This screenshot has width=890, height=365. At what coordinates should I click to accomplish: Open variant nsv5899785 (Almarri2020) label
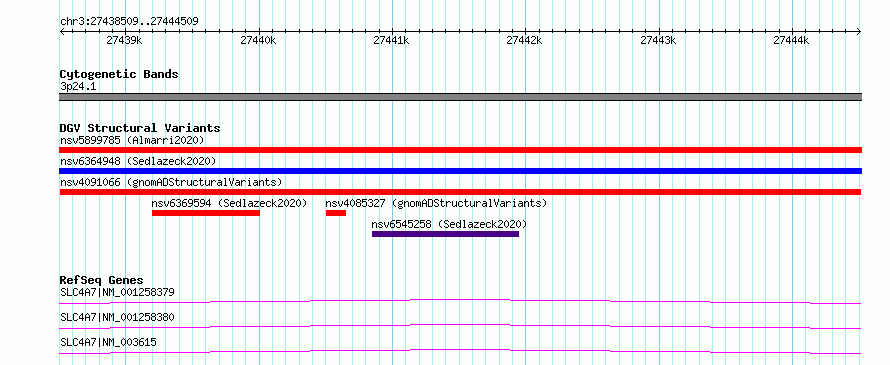click(132, 140)
